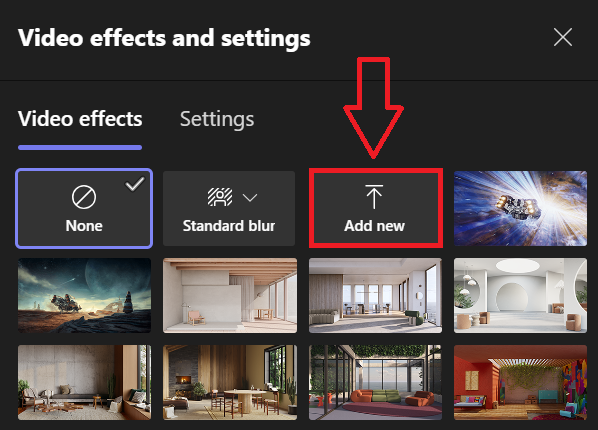This screenshot has height=430, width=598.
Task: Switch to the Settings tab
Action: pos(217,119)
